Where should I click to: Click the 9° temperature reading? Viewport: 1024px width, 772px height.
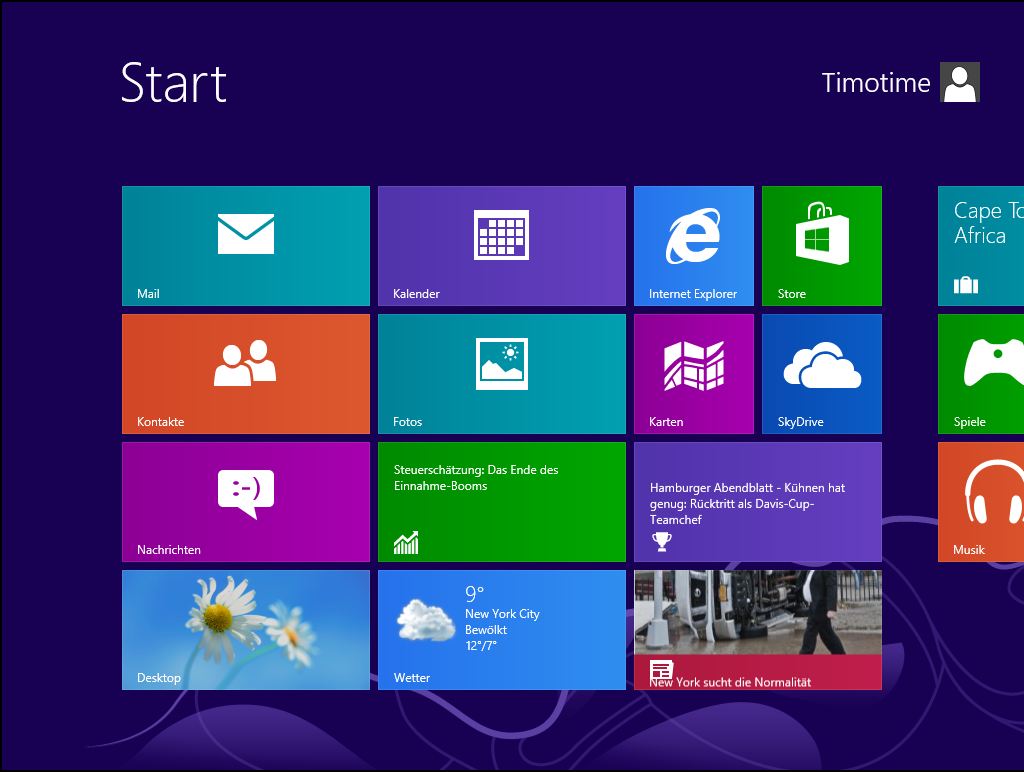point(475,594)
